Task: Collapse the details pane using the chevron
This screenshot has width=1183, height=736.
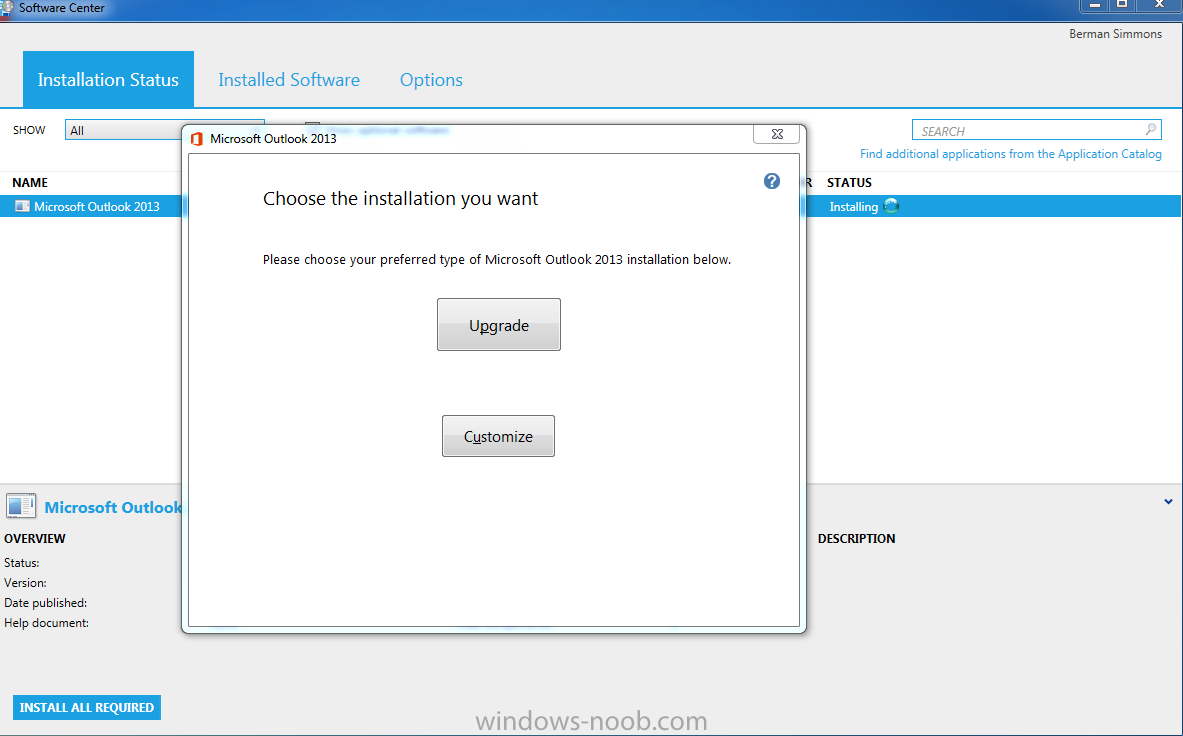Action: [1168, 501]
